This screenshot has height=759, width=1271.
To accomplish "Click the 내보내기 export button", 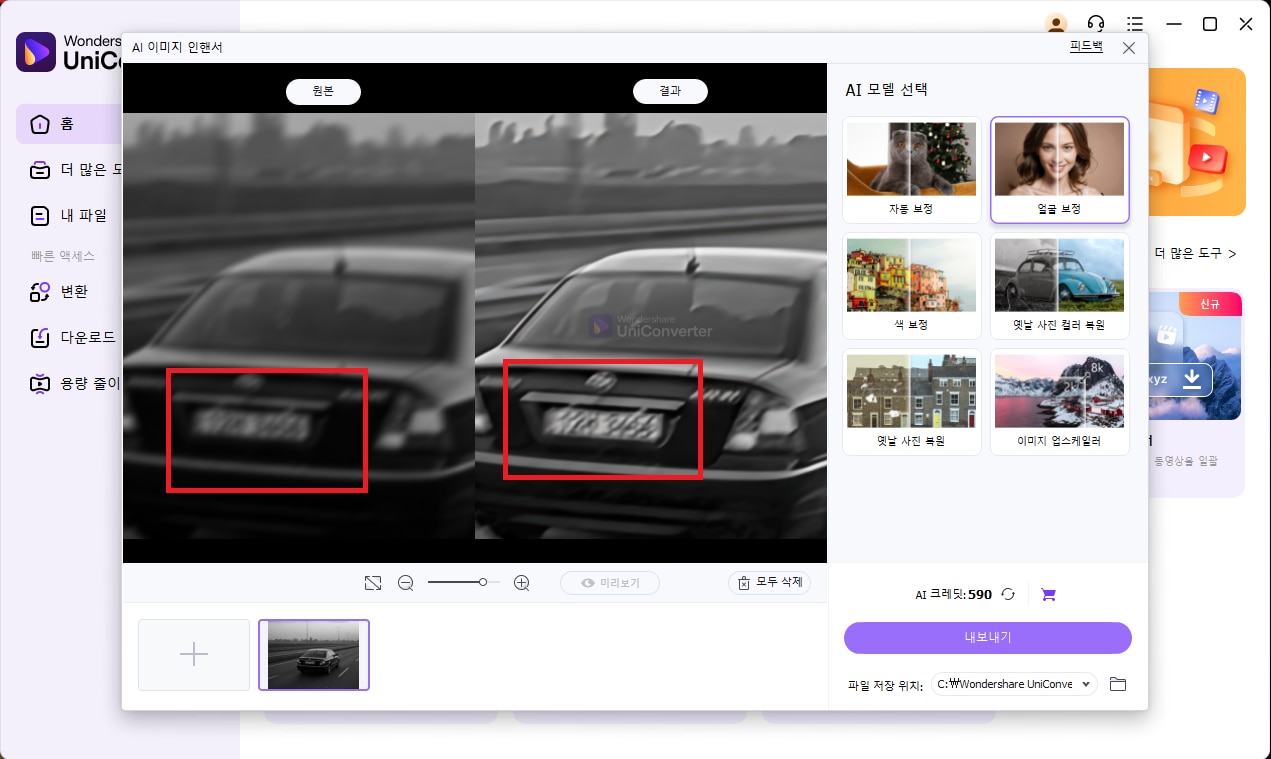I will coord(988,637).
